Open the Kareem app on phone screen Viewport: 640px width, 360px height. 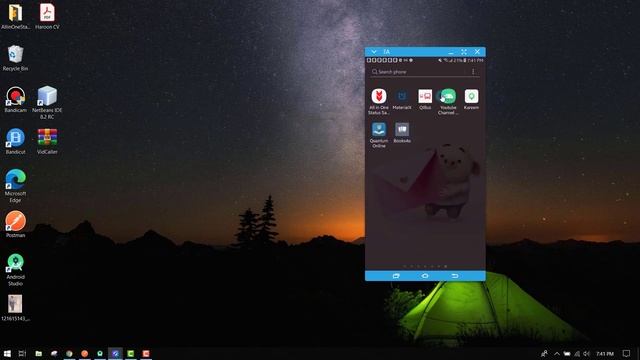471,99
